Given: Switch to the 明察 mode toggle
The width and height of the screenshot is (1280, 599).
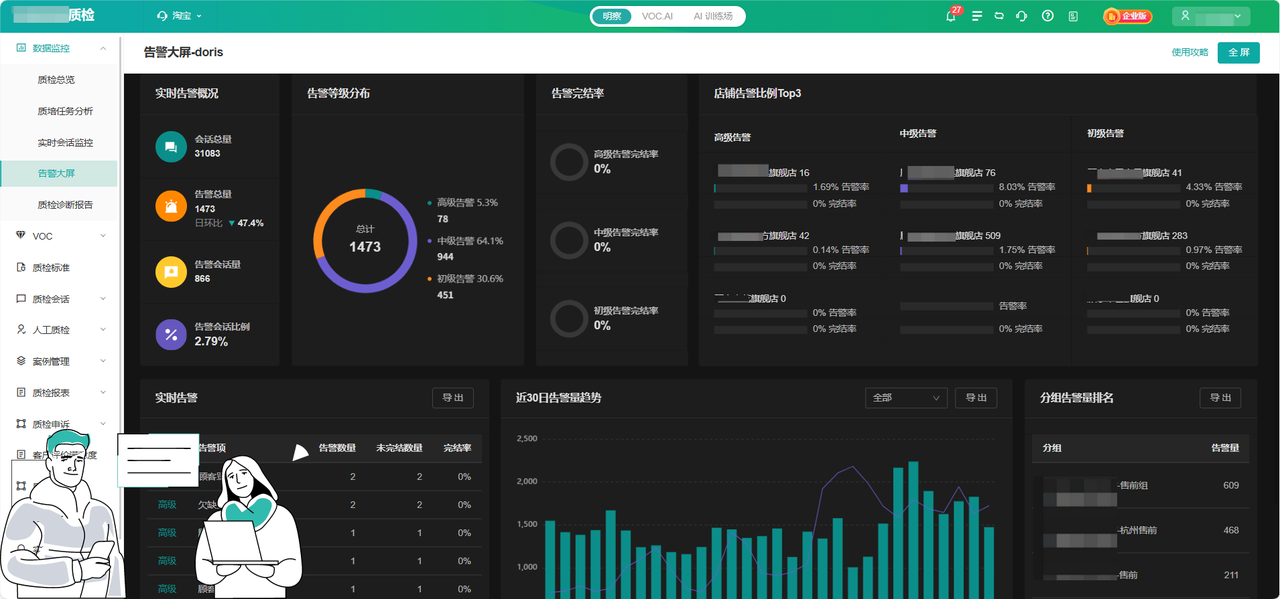Looking at the screenshot, I should [x=611, y=16].
